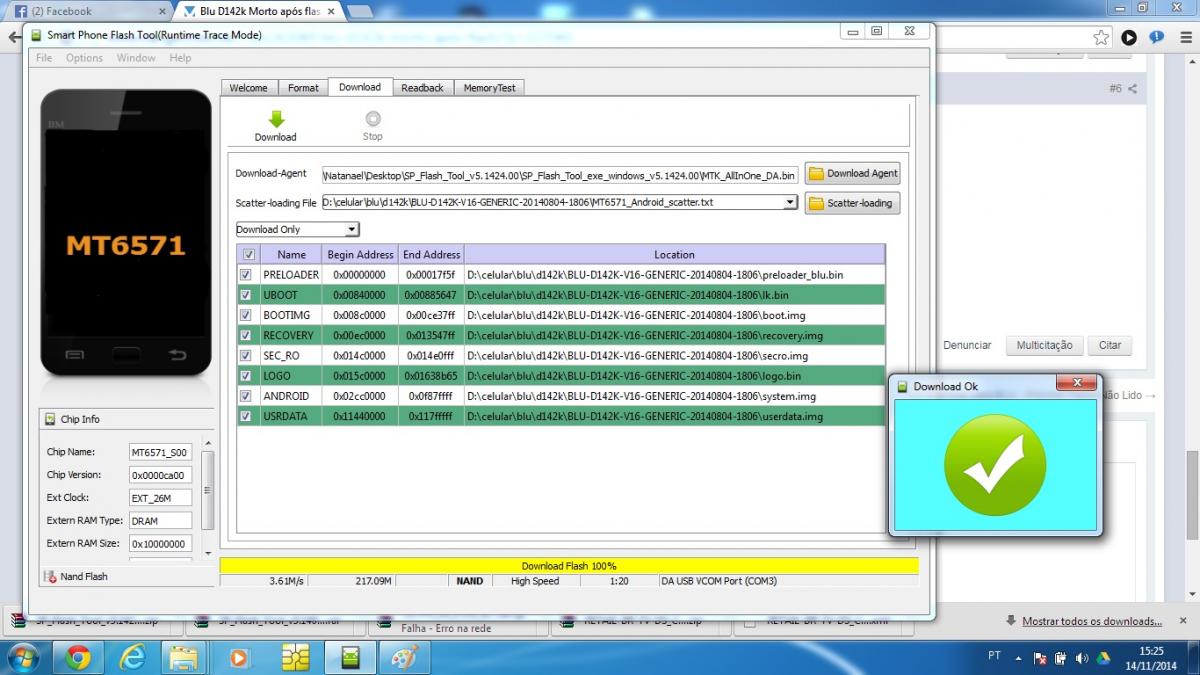
Task: Click the Flash Tool icon in the taskbar
Action: (x=350, y=657)
